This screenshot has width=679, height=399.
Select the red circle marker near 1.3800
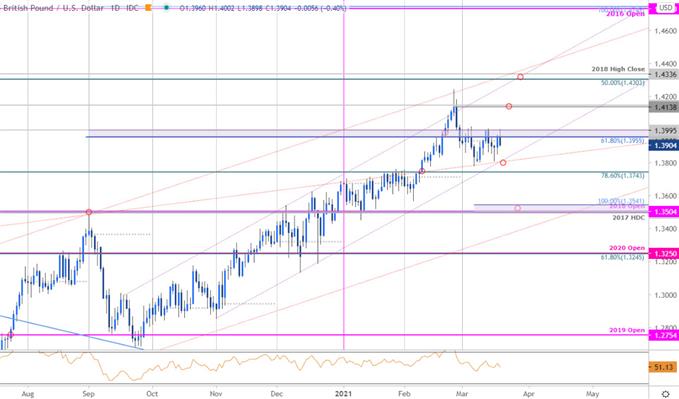503,162
